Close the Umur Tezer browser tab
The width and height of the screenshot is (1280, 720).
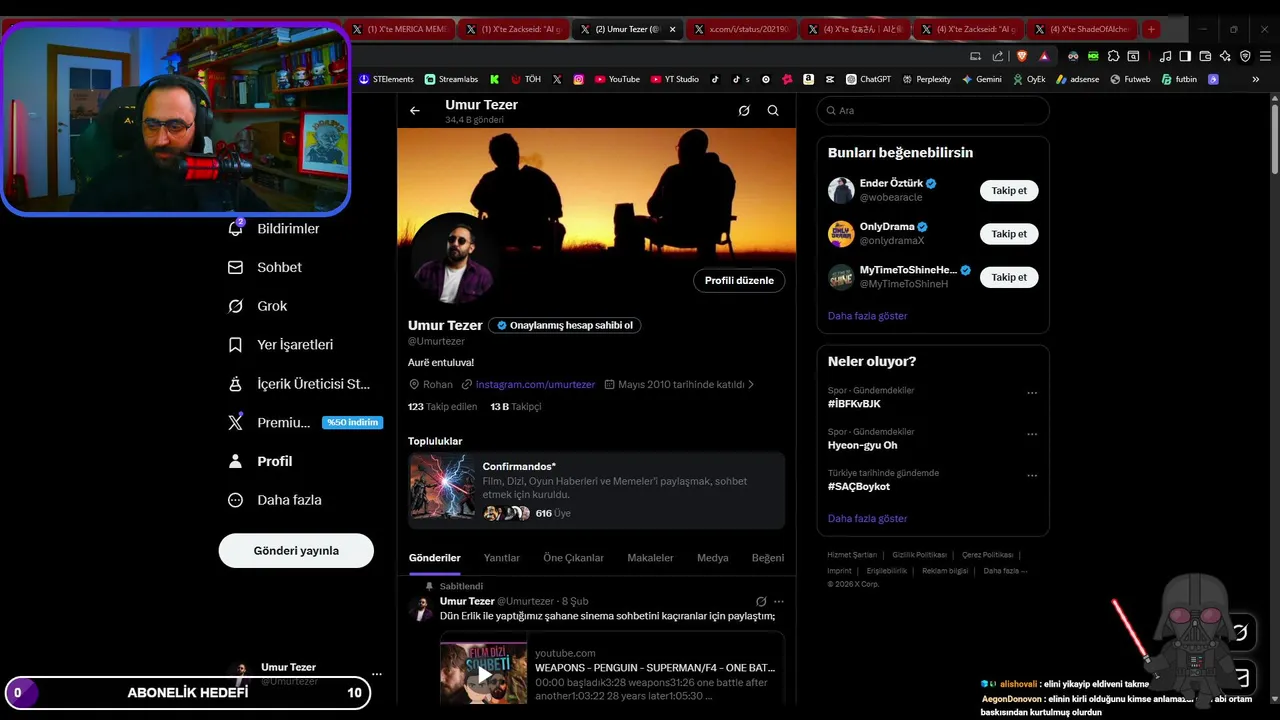coord(672,30)
